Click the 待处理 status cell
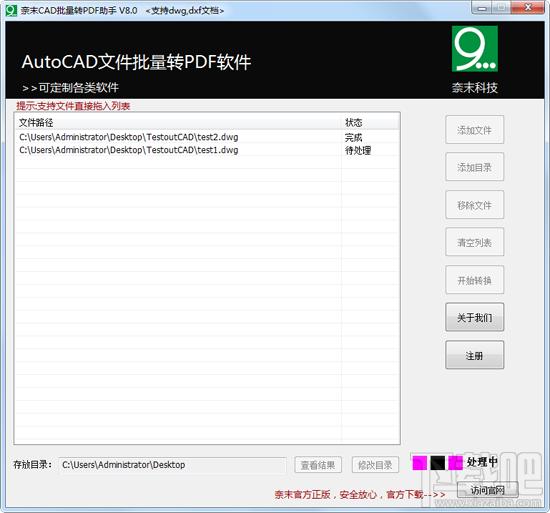This screenshot has width=550, height=513. [358, 150]
